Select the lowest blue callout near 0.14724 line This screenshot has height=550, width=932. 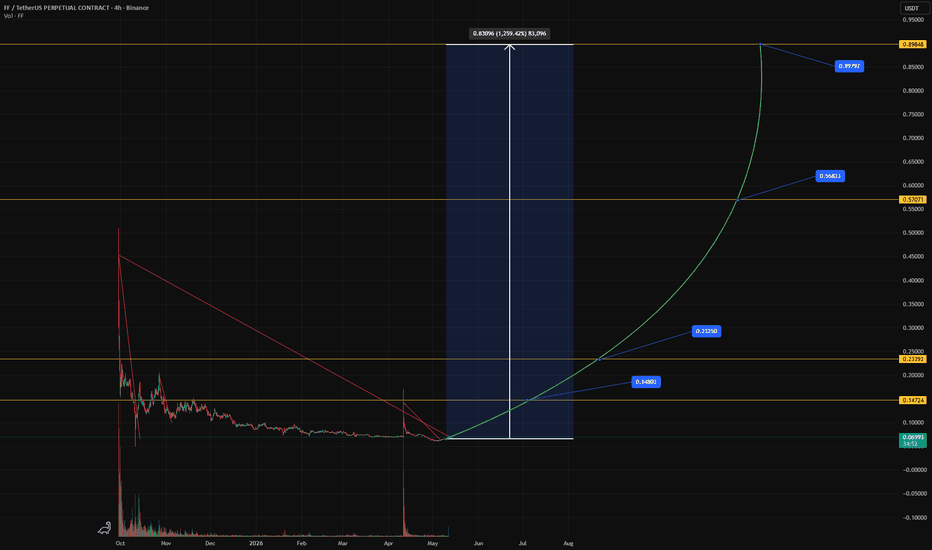646,382
